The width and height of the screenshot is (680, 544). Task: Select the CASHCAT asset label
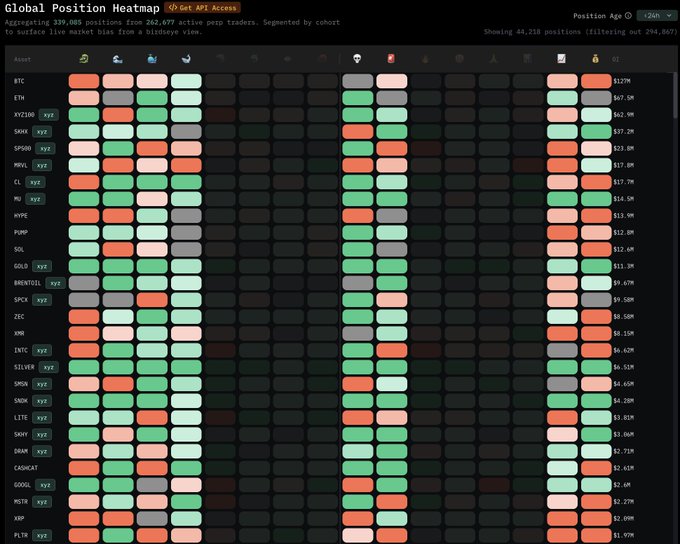point(26,468)
